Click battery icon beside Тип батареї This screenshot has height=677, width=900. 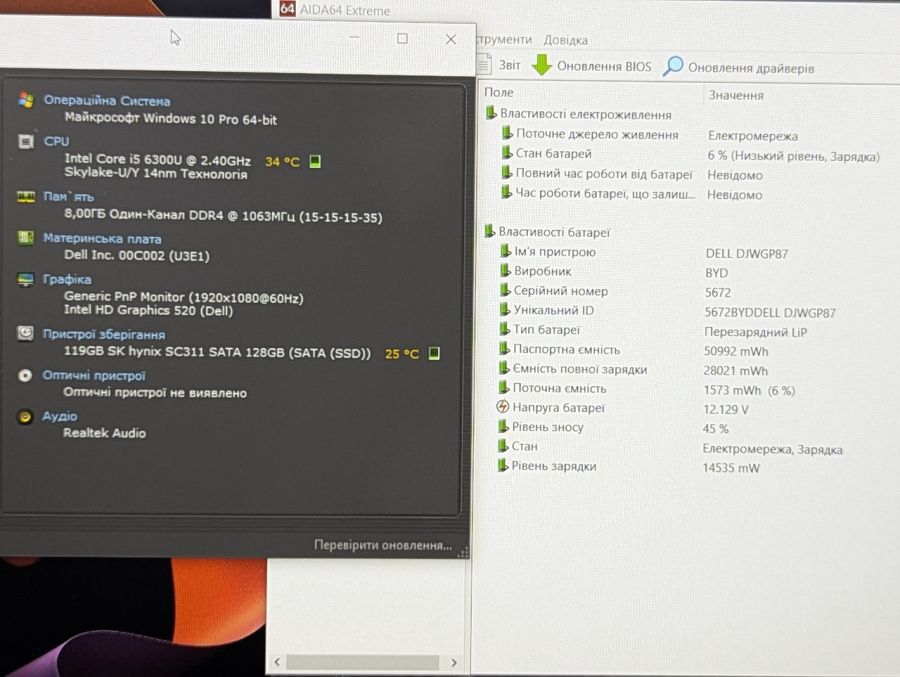(x=505, y=328)
